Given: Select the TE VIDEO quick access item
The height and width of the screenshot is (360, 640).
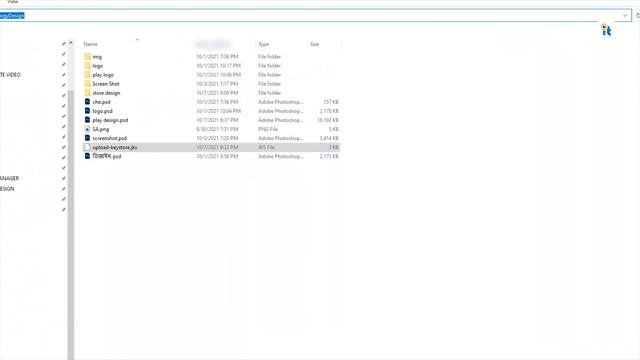Looking at the screenshot, I should pos(10,75).
